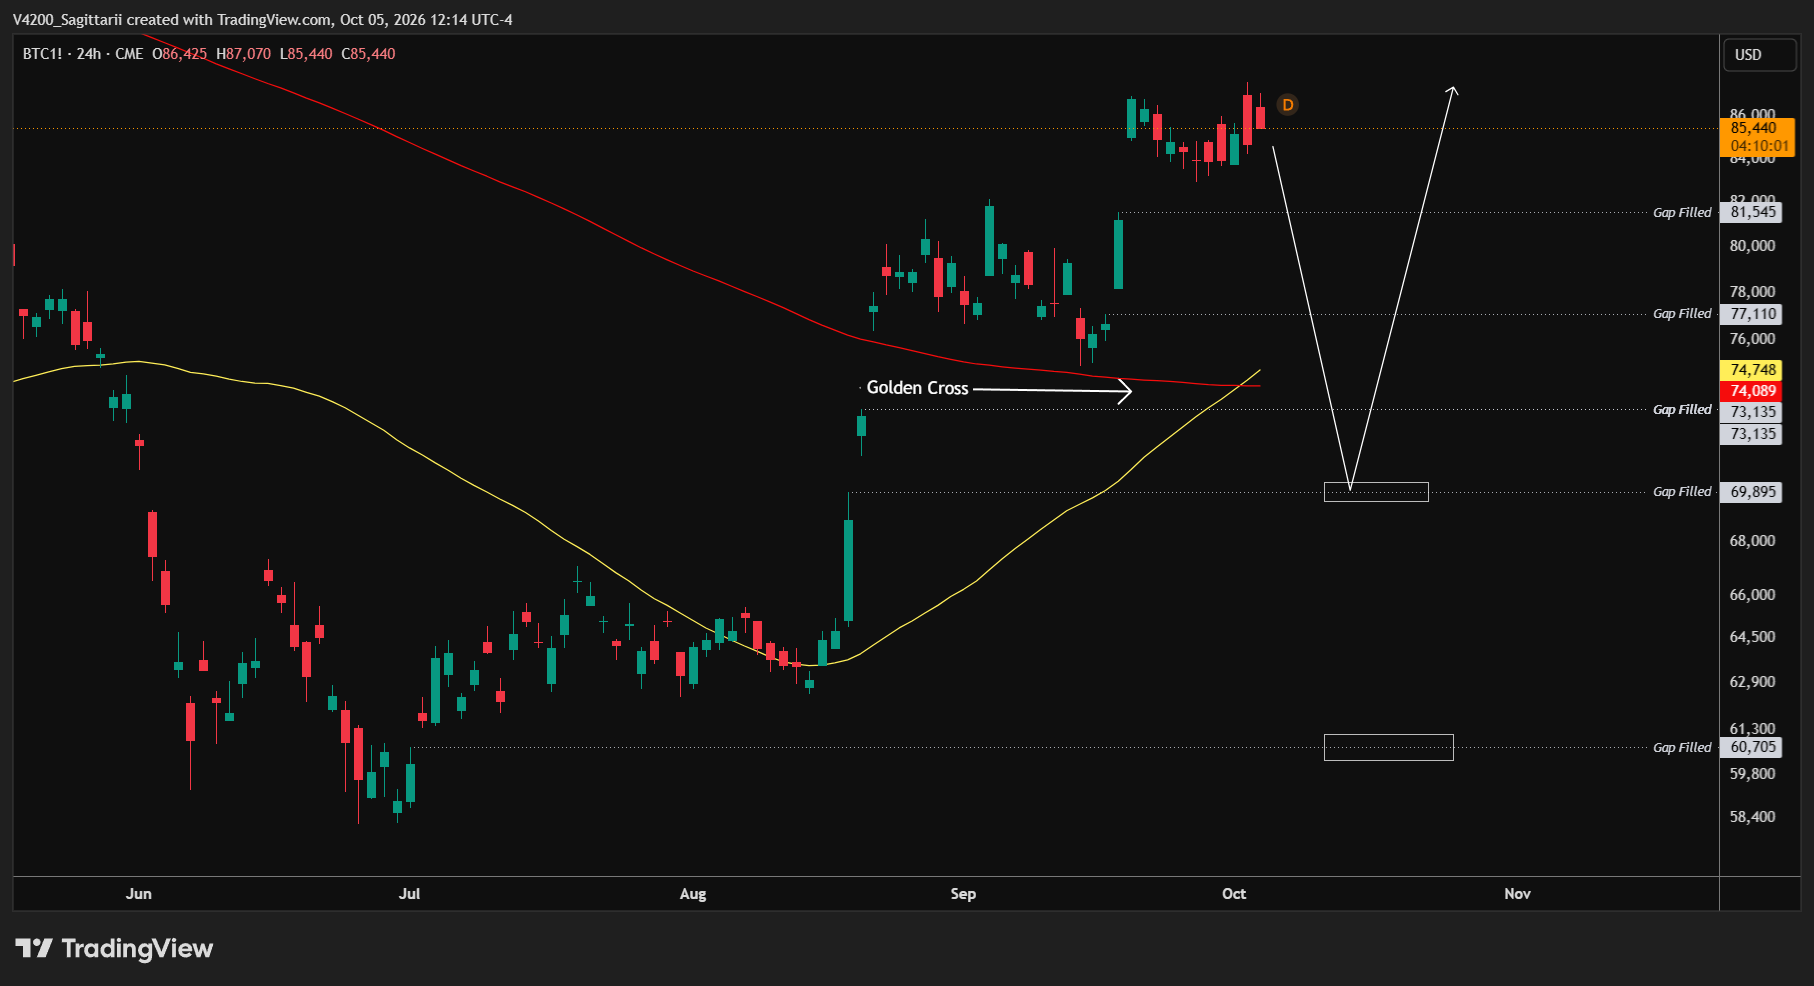Click the BTC1! symbol name
1814x986 pixels.
tap(42, 54)
